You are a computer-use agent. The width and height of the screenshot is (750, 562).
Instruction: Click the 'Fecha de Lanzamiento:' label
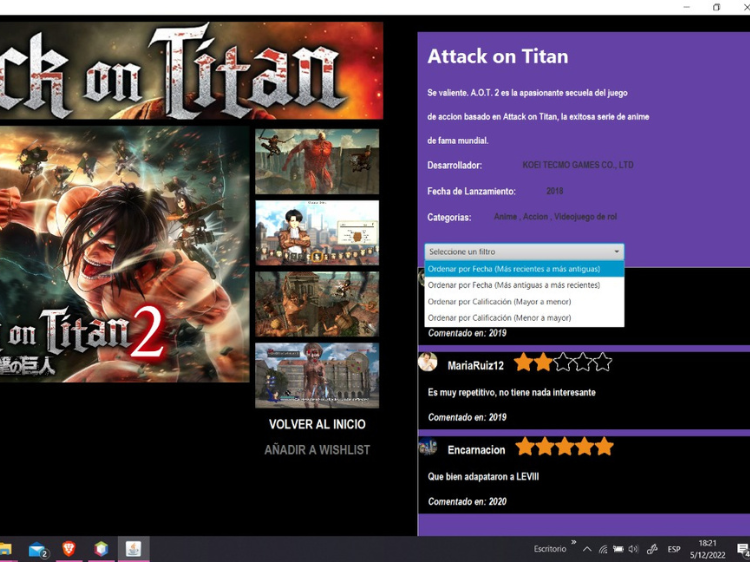(471, 191)
